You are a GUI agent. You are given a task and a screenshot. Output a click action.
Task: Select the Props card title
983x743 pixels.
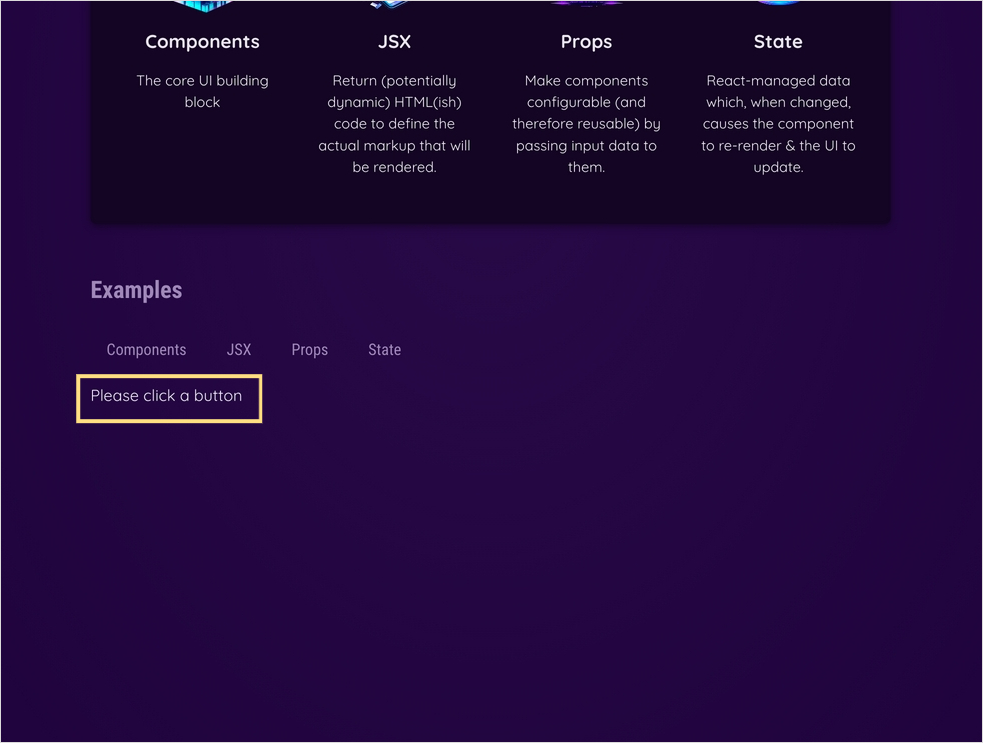(586, 42)
